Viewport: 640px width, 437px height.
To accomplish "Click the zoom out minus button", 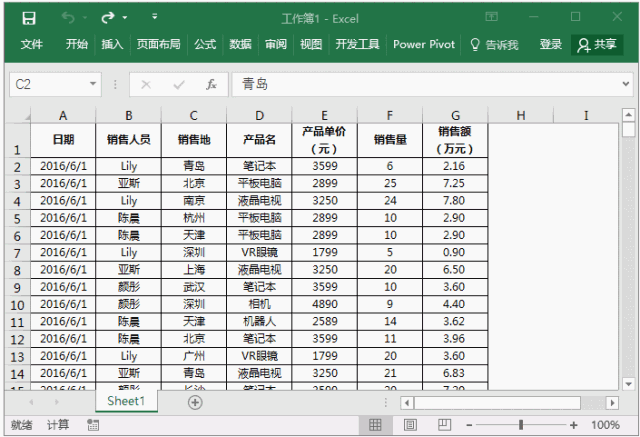I will 469,426.
